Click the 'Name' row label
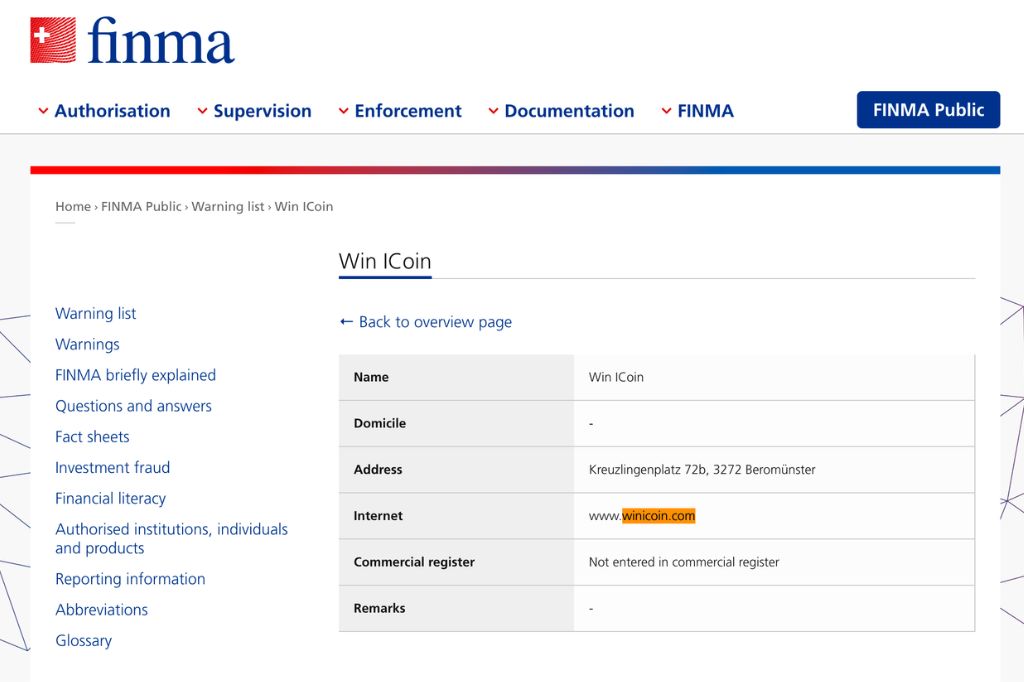The height and width of the screenshot is (682, 1024). pyautogui.click(x=371, y=377)
